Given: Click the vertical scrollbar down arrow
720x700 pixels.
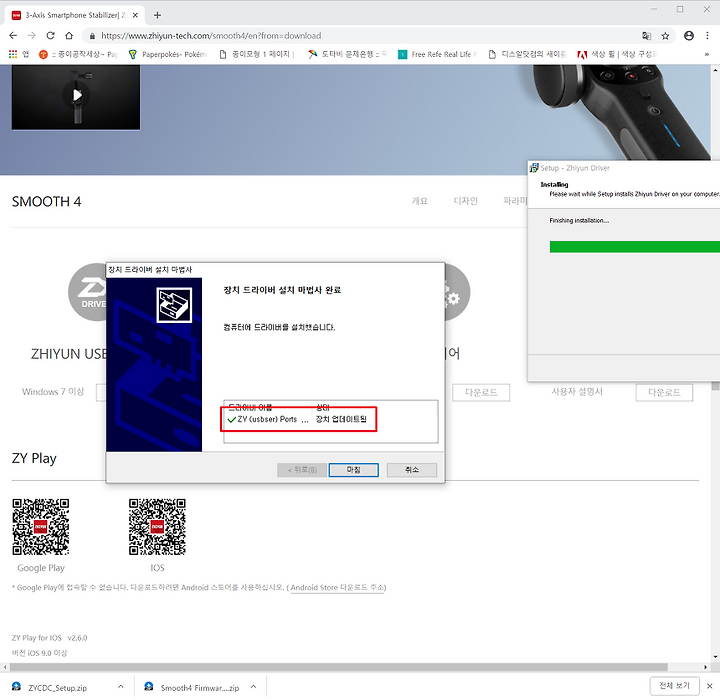Looking at the screenshot, I should (715, 657).
